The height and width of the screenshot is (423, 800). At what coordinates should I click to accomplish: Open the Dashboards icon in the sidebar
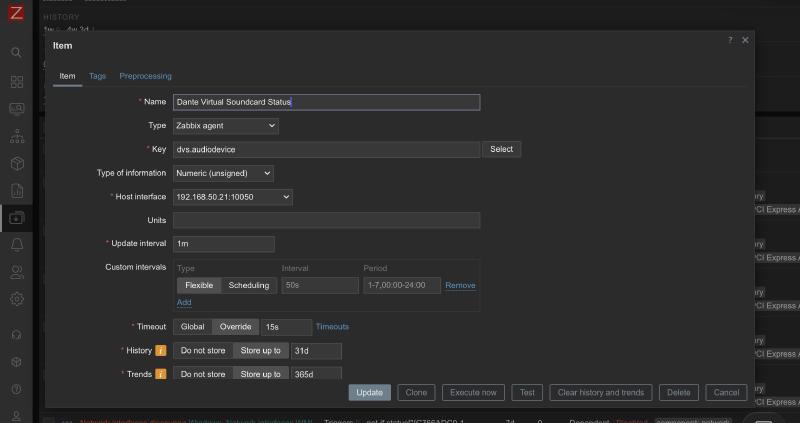17,82
